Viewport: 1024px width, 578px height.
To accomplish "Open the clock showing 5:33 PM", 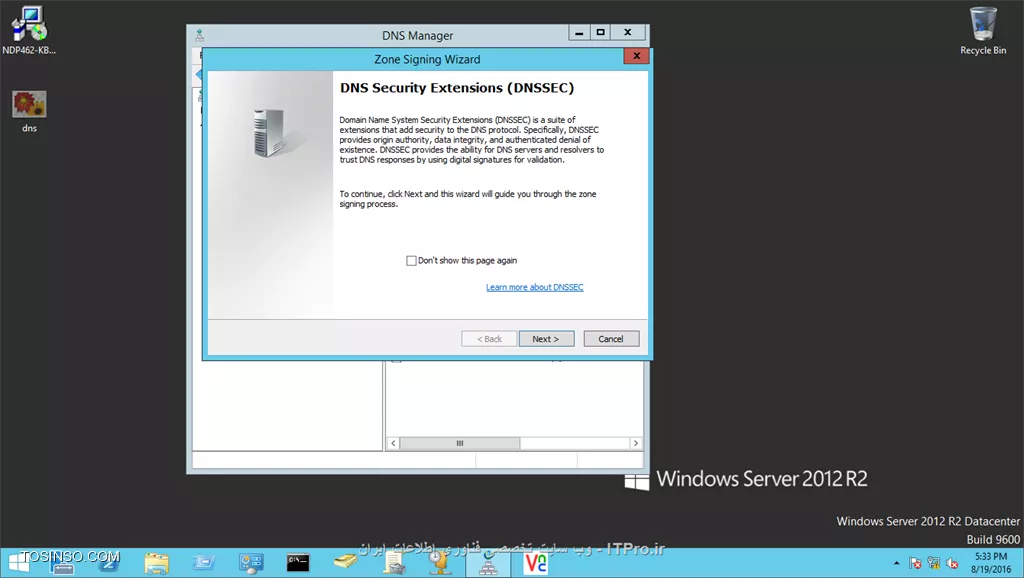I will tap(991, 563).
